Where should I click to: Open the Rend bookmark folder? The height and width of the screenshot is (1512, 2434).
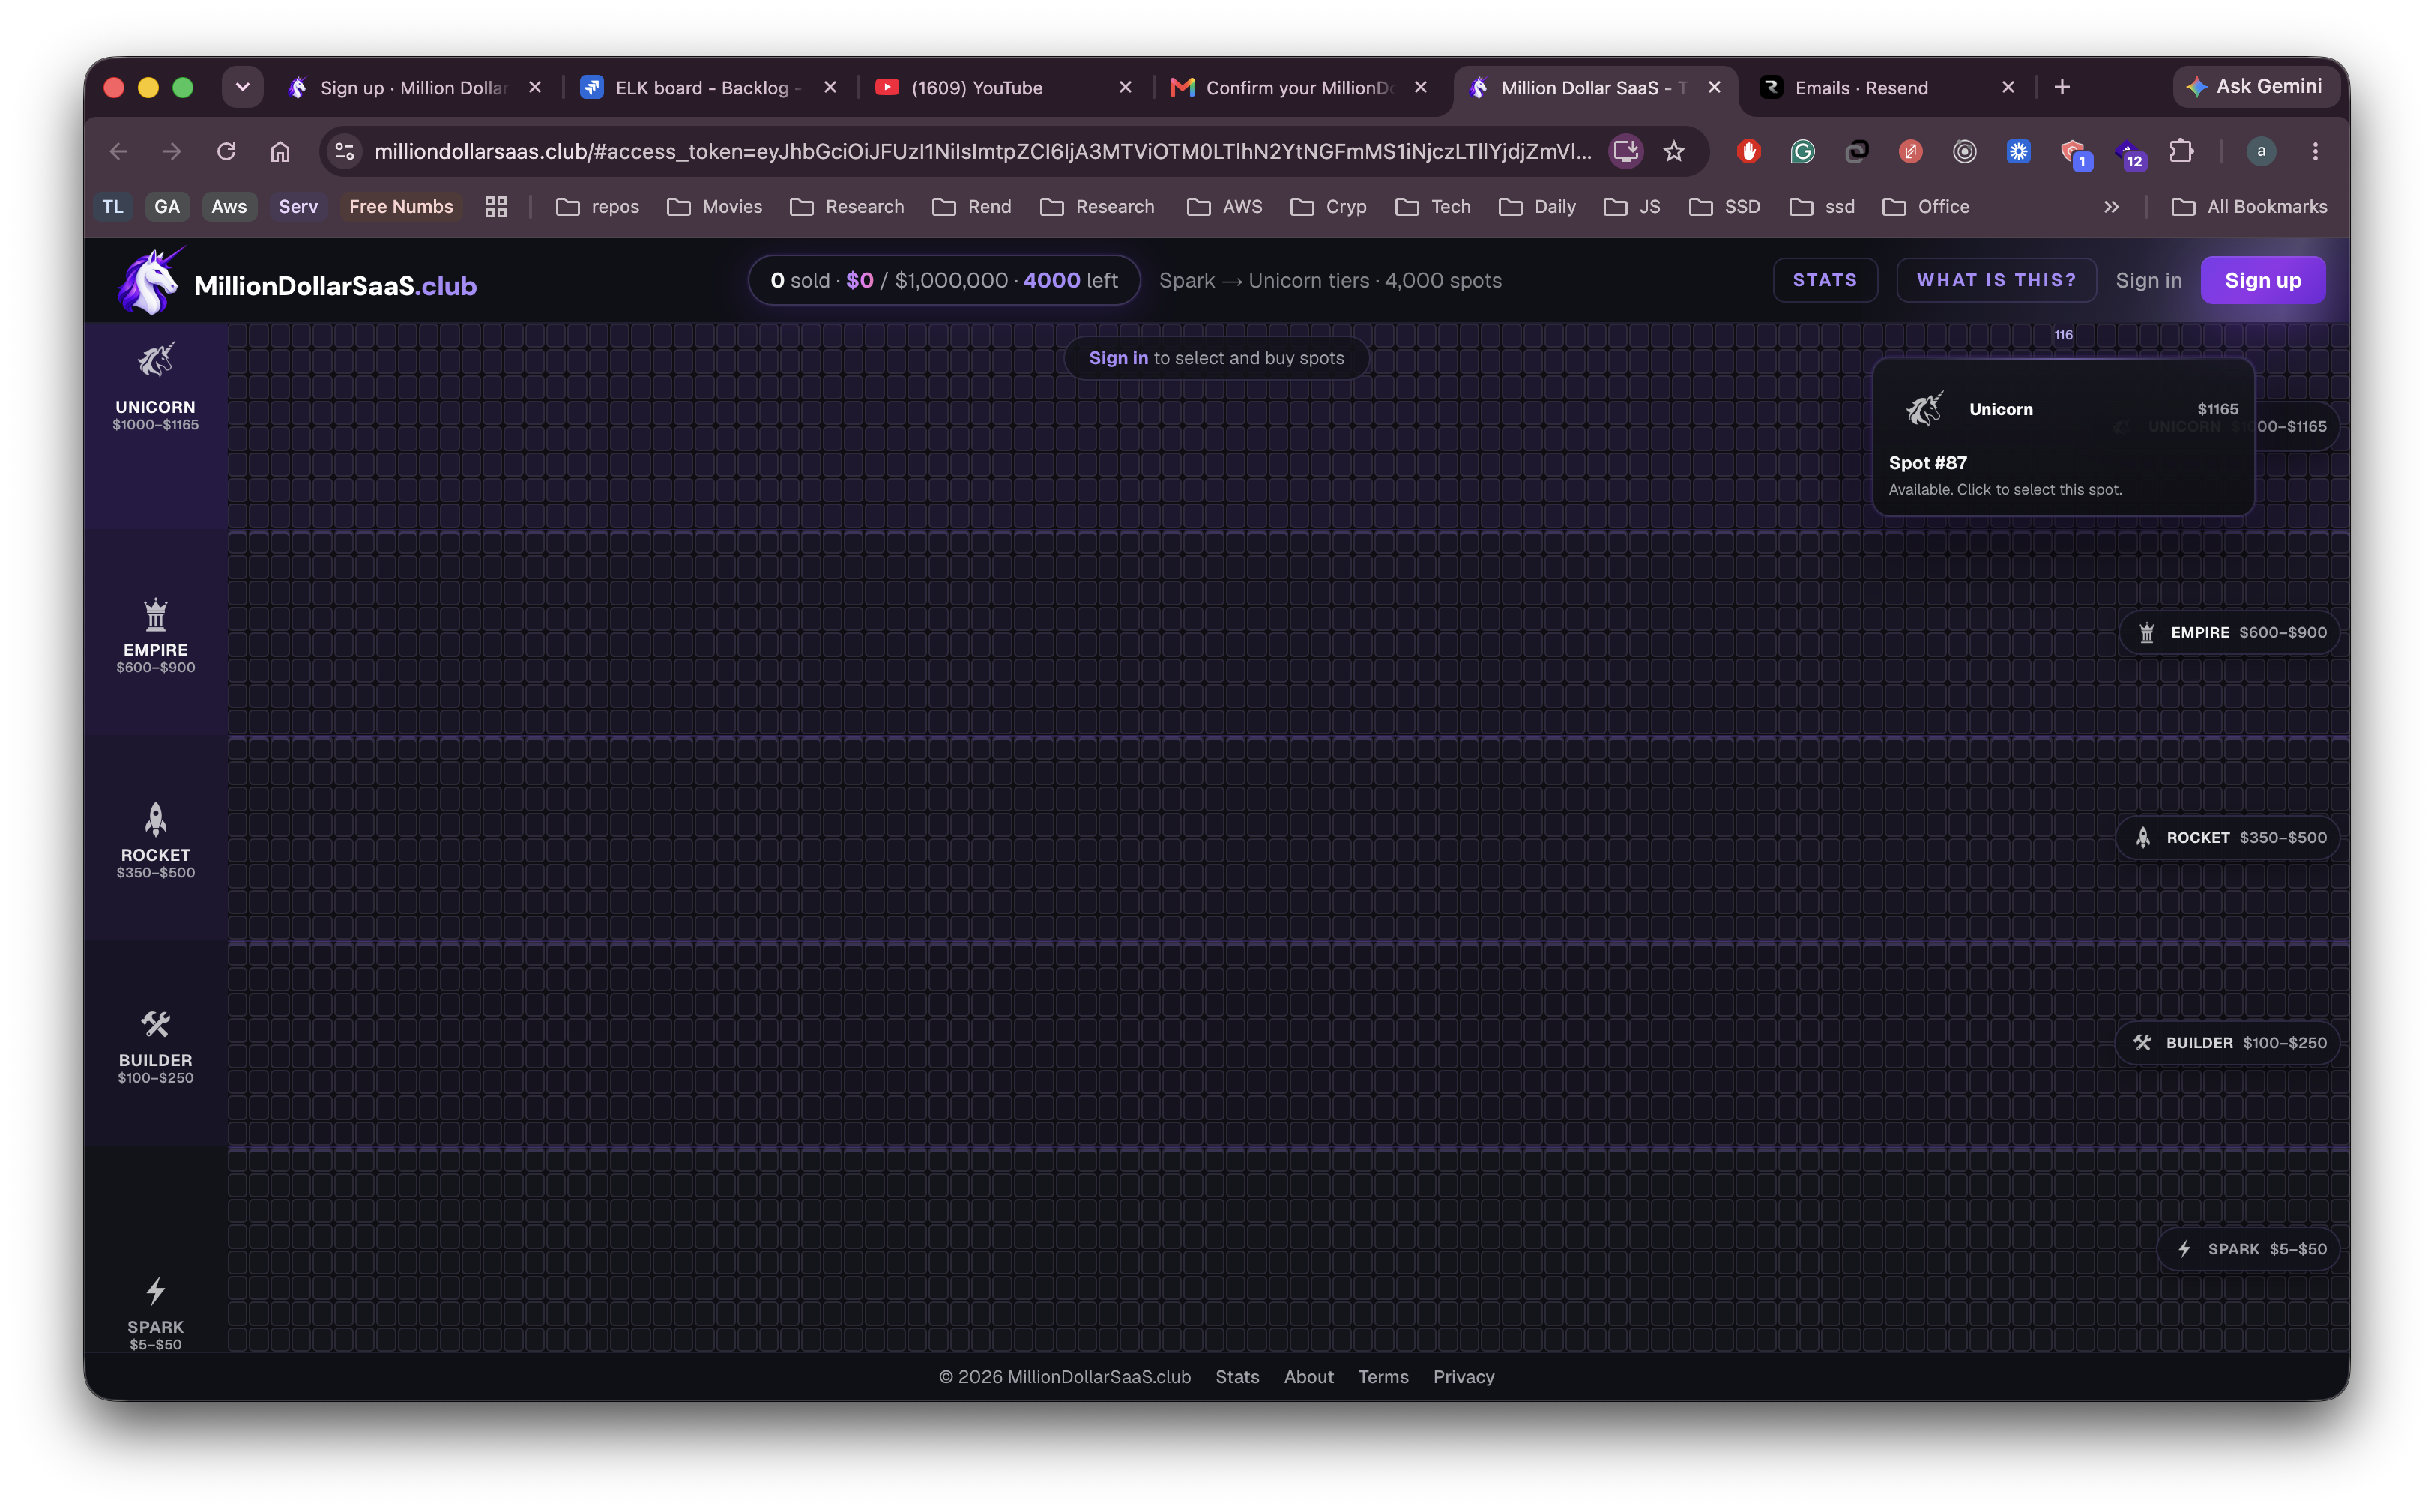pyautogui.click(x=972, y=207)
